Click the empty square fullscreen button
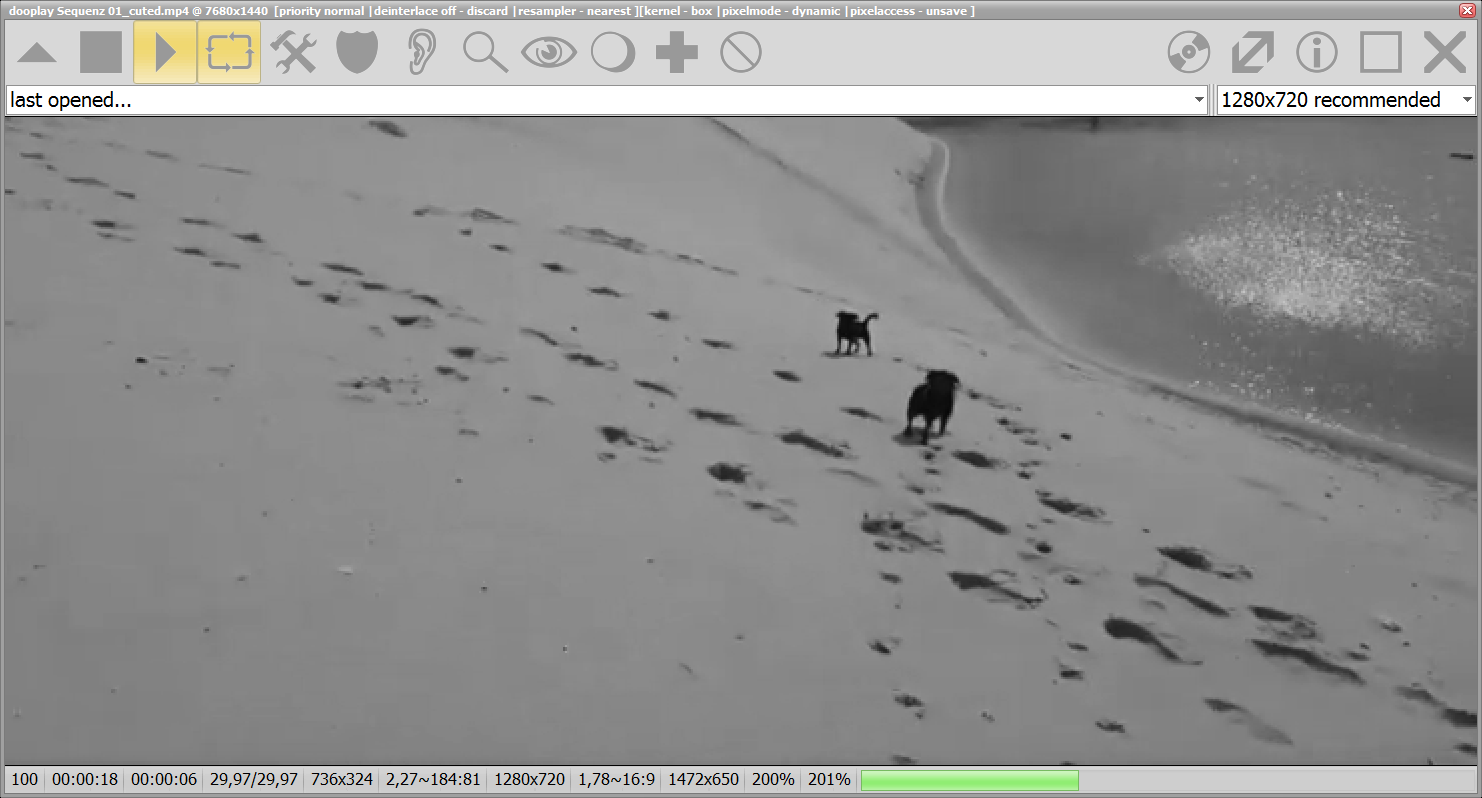The width and height of the screenshot is (1482, 798). (x=1381, y=52)
